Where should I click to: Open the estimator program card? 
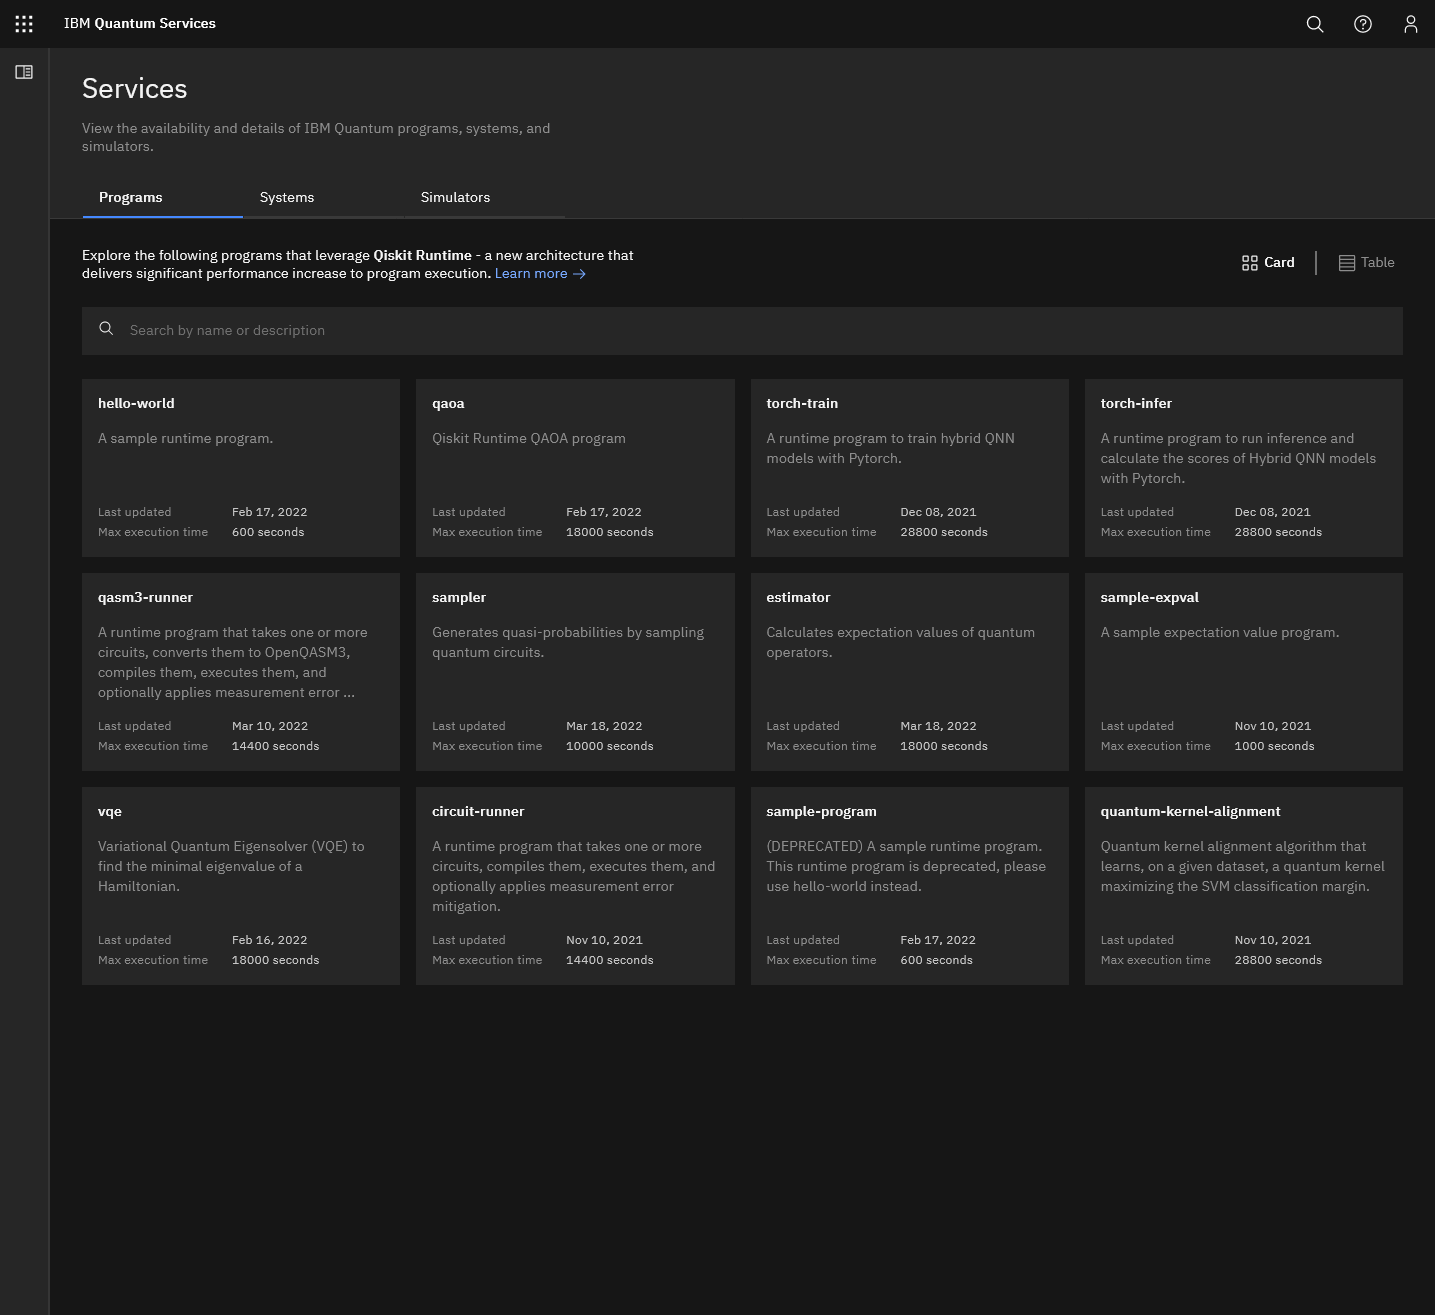[909, 672]
